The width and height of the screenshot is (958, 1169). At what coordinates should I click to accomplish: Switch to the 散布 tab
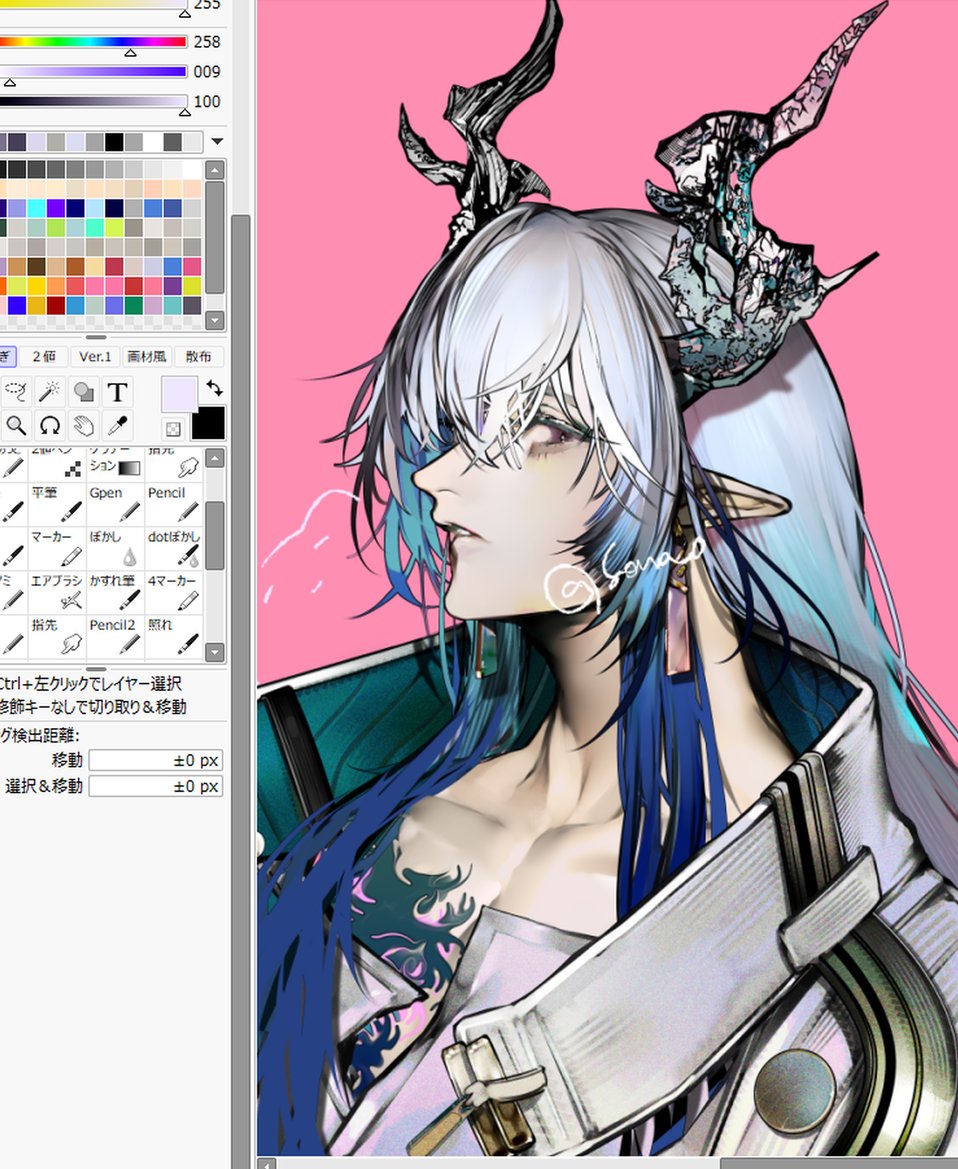pyautogui.click(x=198, y=356)
